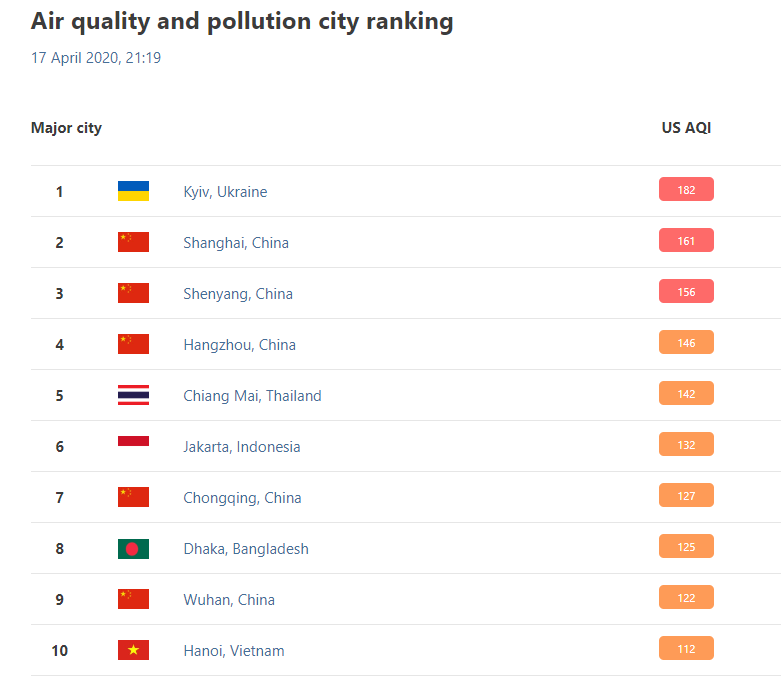This screenshot has width=781, height=678.
Task: Click the Ukraine flag icon beside Kyiv
Action: pyautogui.click(x=133, y=191)
